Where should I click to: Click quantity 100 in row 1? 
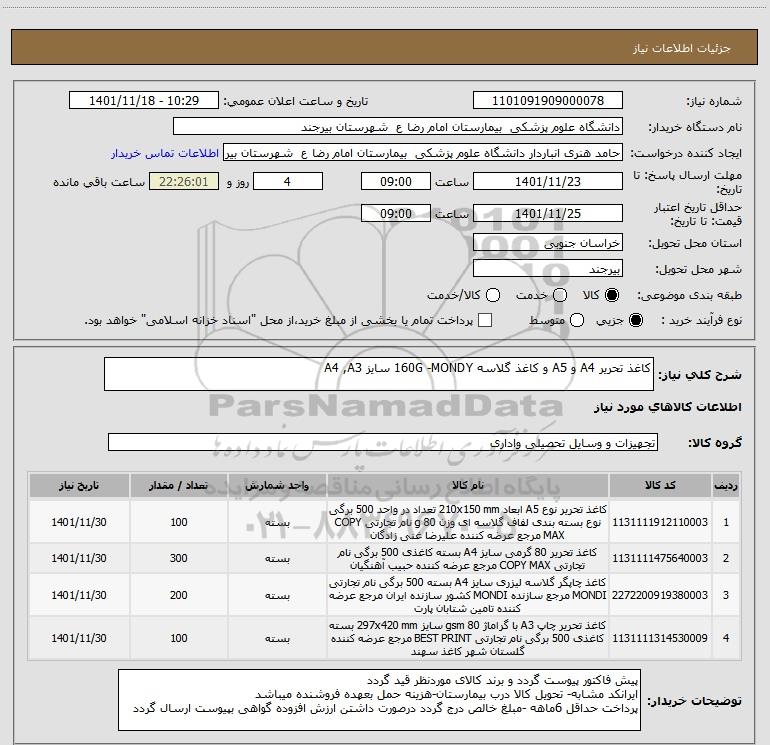(x=179, y=522)
